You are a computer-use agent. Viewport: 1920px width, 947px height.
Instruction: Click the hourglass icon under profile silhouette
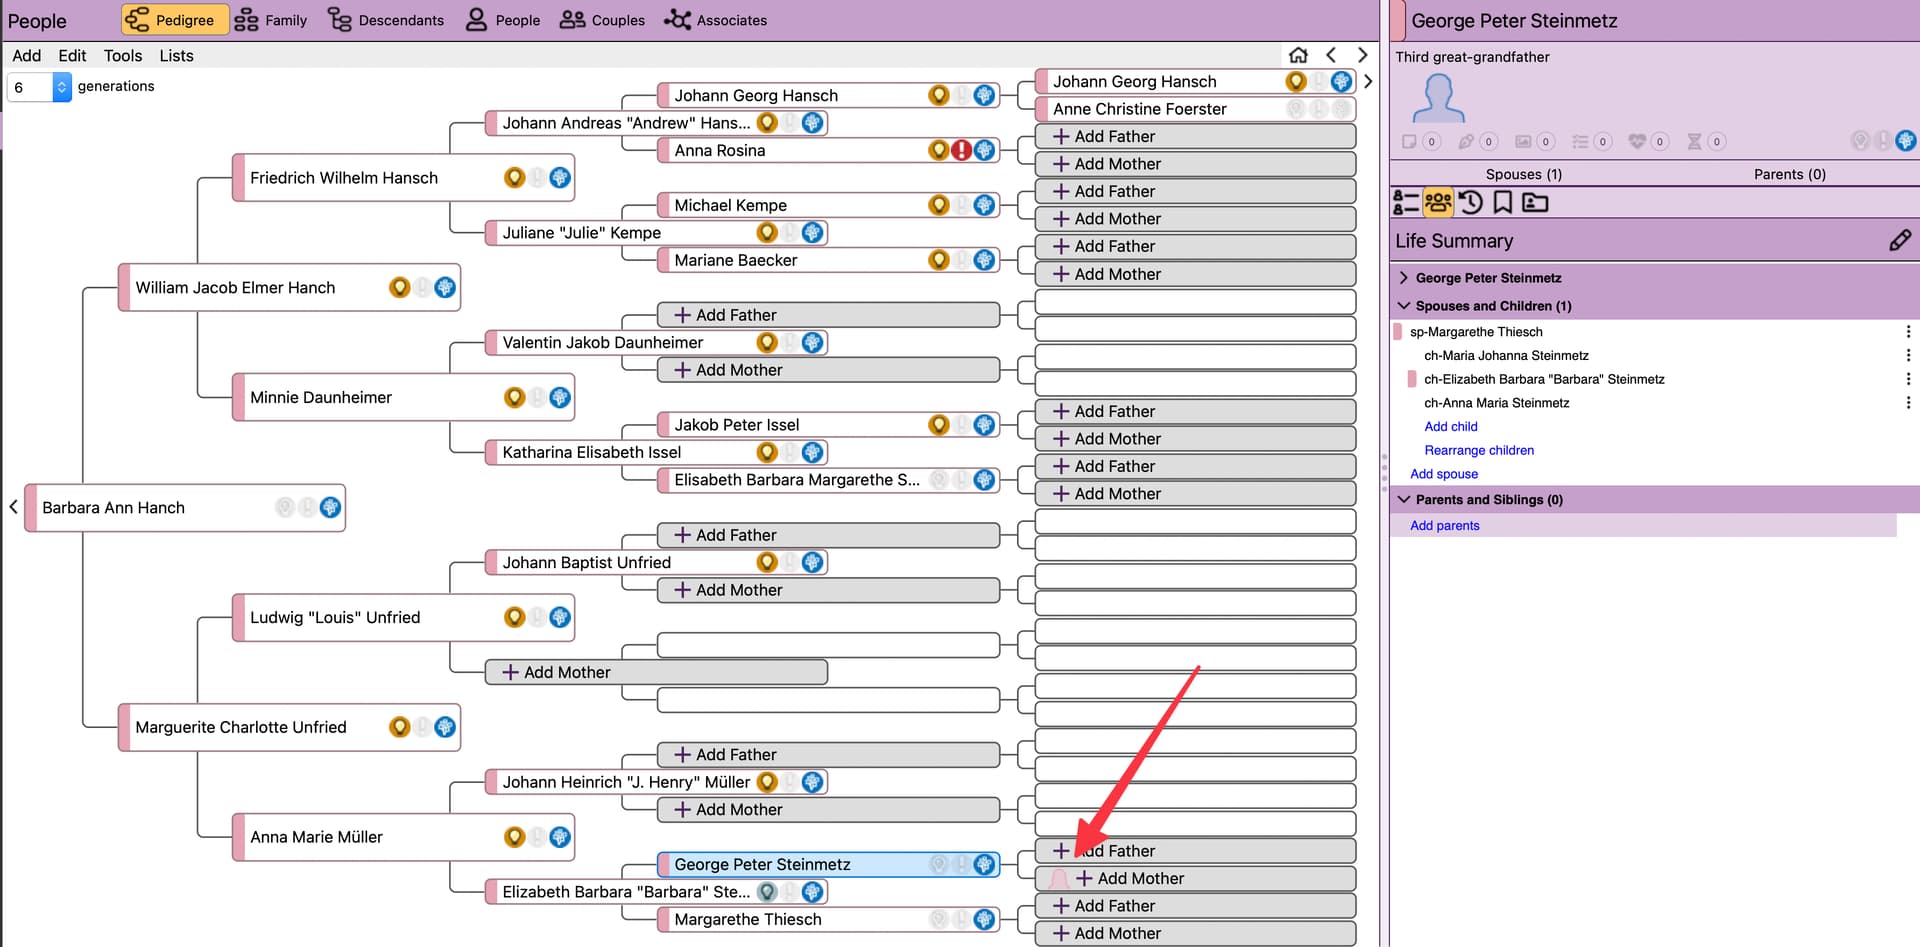coord(1694,142)
